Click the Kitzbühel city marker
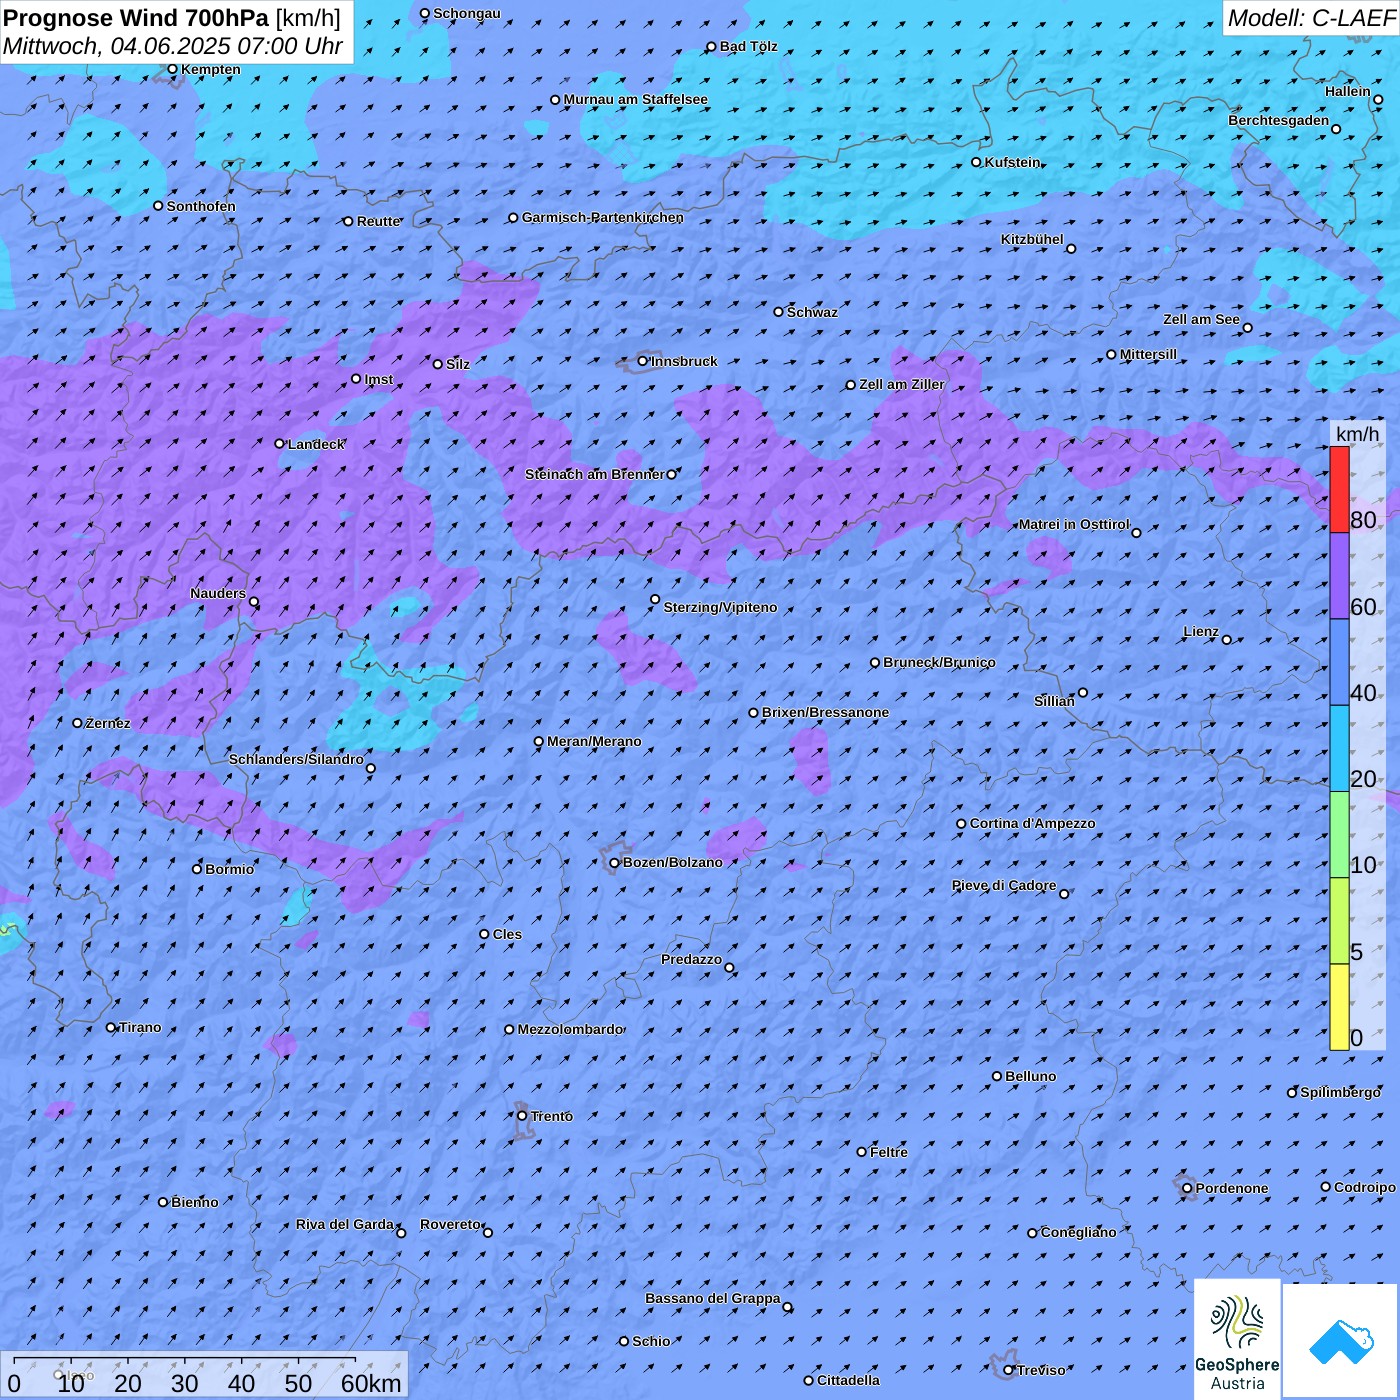This screenshot has width=1400, height=1400. (x=1071, y=249)
